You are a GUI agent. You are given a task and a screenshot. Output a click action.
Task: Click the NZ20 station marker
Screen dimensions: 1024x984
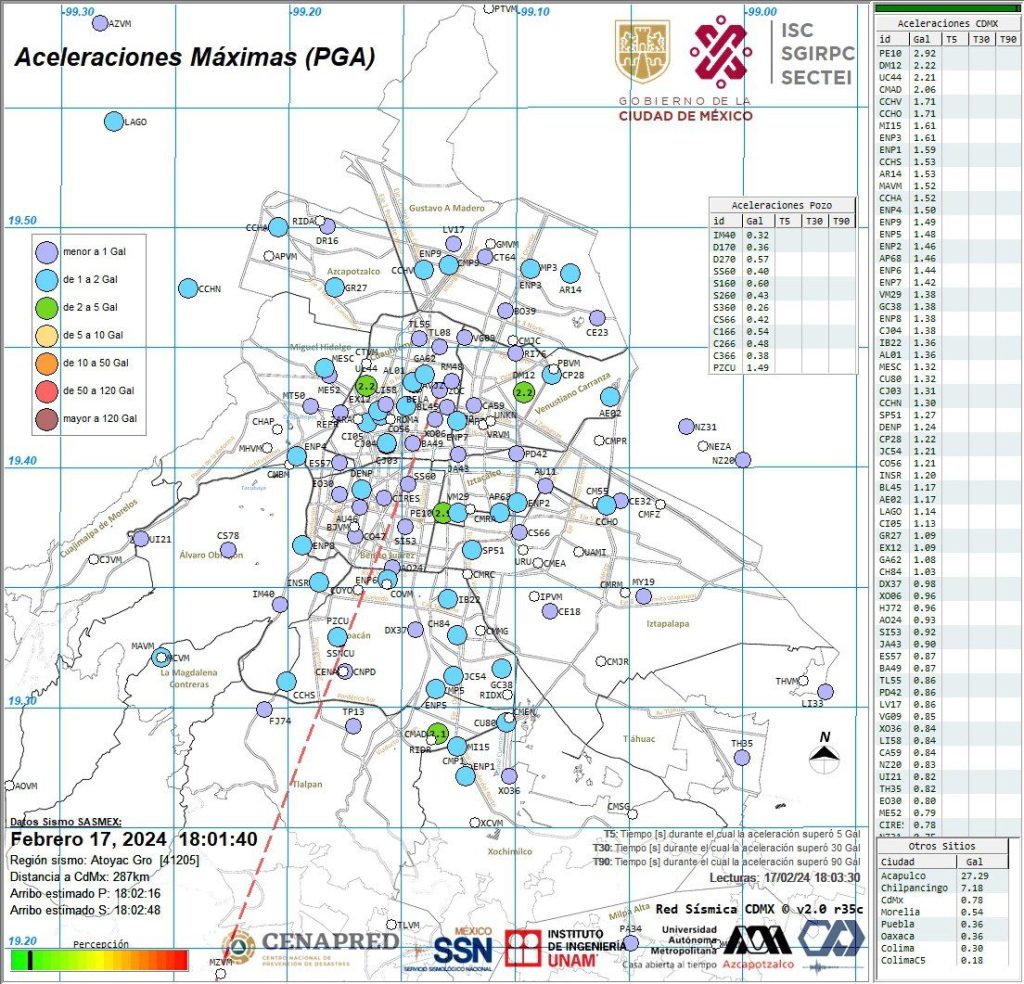point(743,460)
